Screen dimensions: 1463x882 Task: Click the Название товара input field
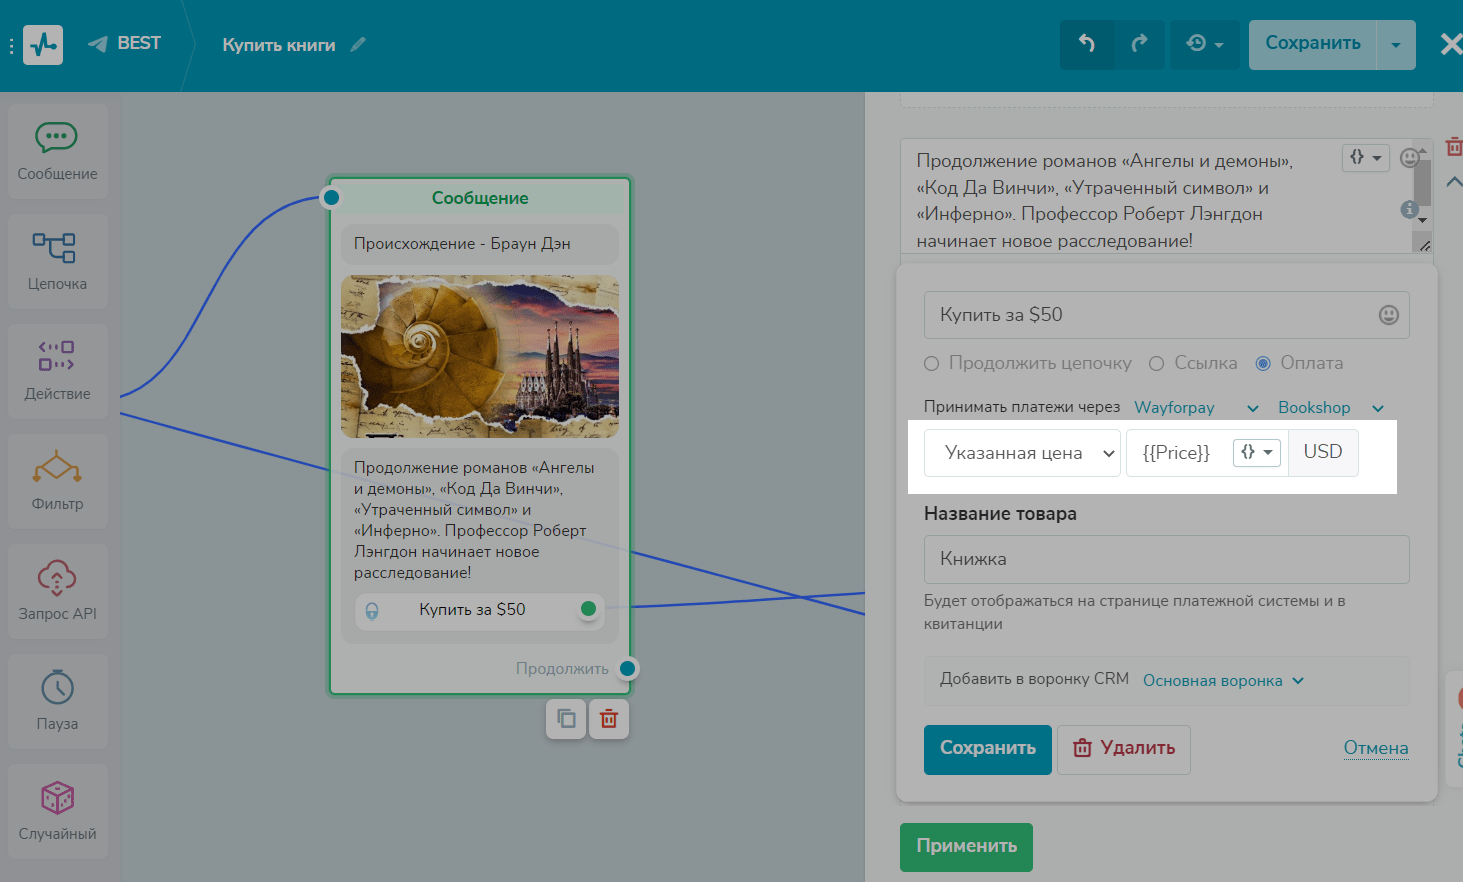click(1166, 559)
